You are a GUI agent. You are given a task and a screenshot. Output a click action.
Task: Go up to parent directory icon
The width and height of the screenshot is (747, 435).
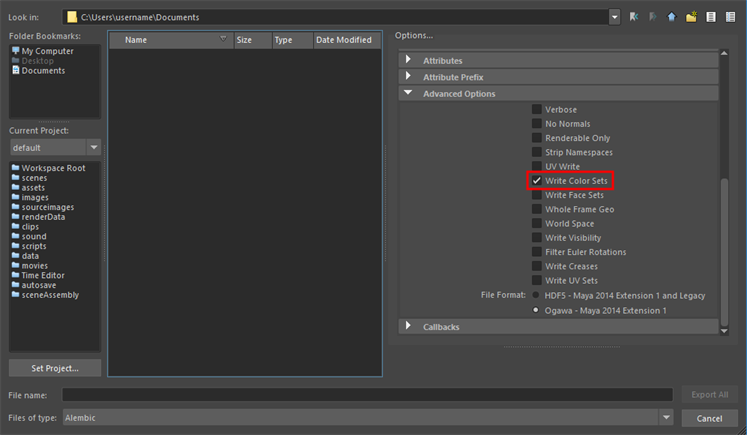click(x=672, y=17)
